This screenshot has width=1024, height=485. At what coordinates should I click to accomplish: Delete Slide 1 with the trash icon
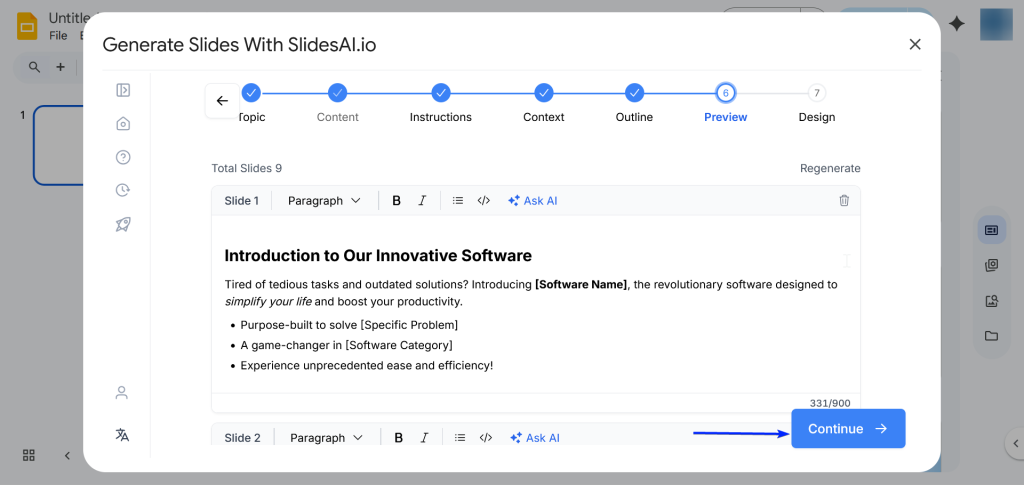tap(844, 201)
